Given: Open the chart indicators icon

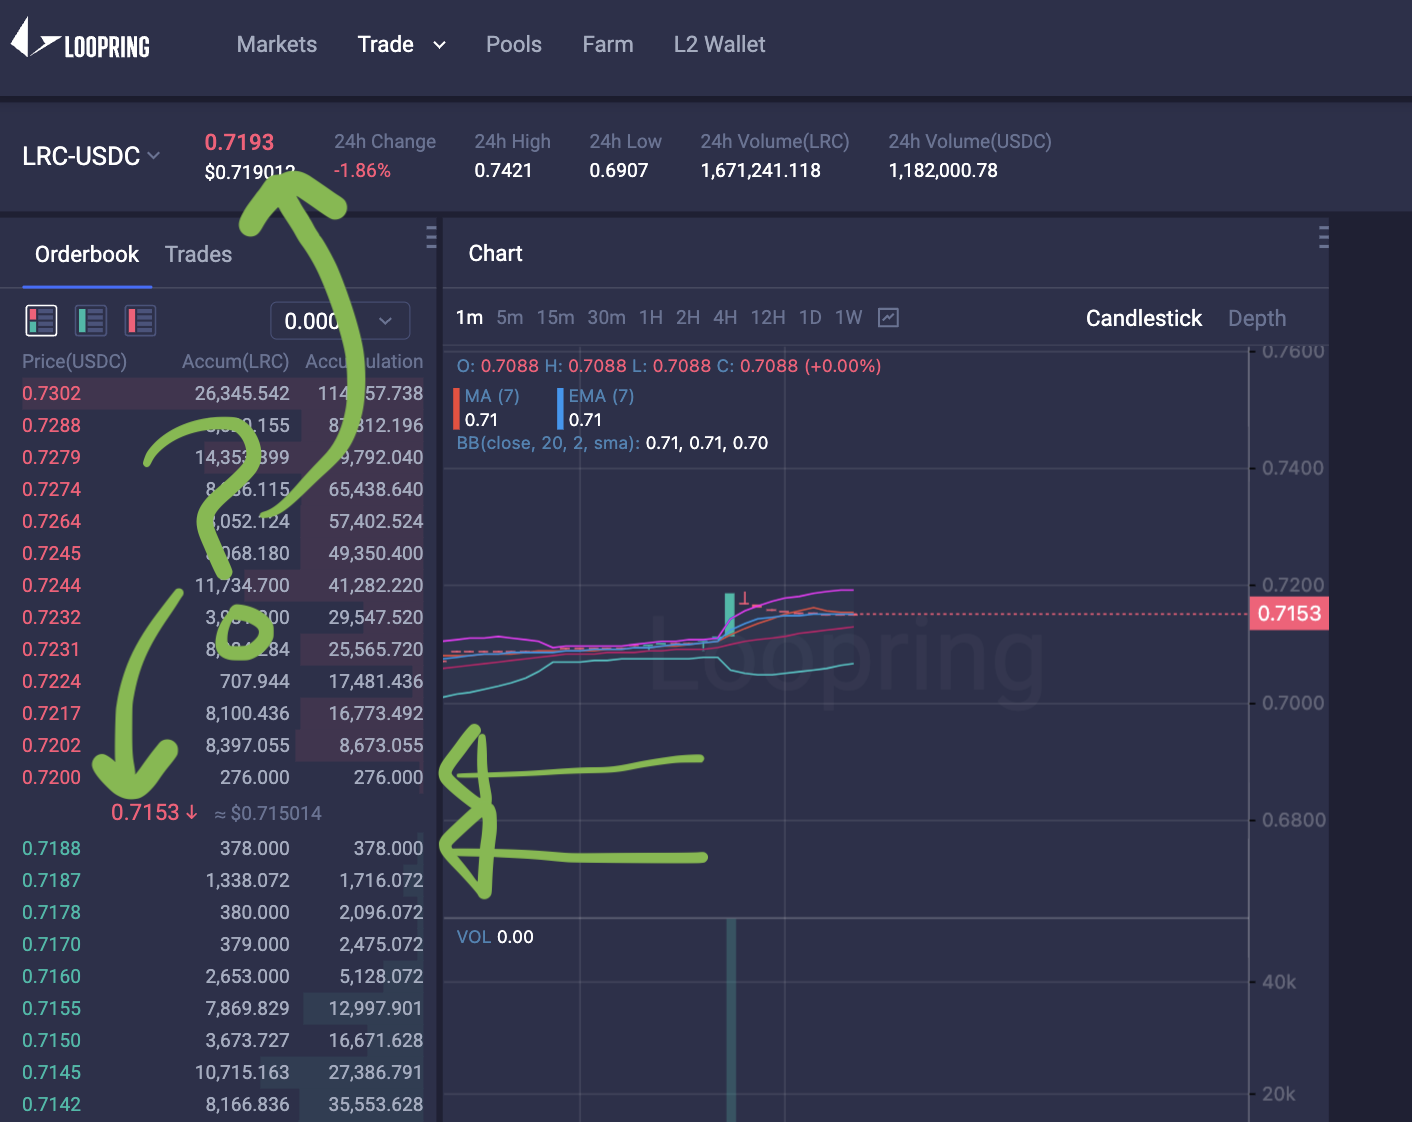Looking at the screenshot, I should 888,318.
